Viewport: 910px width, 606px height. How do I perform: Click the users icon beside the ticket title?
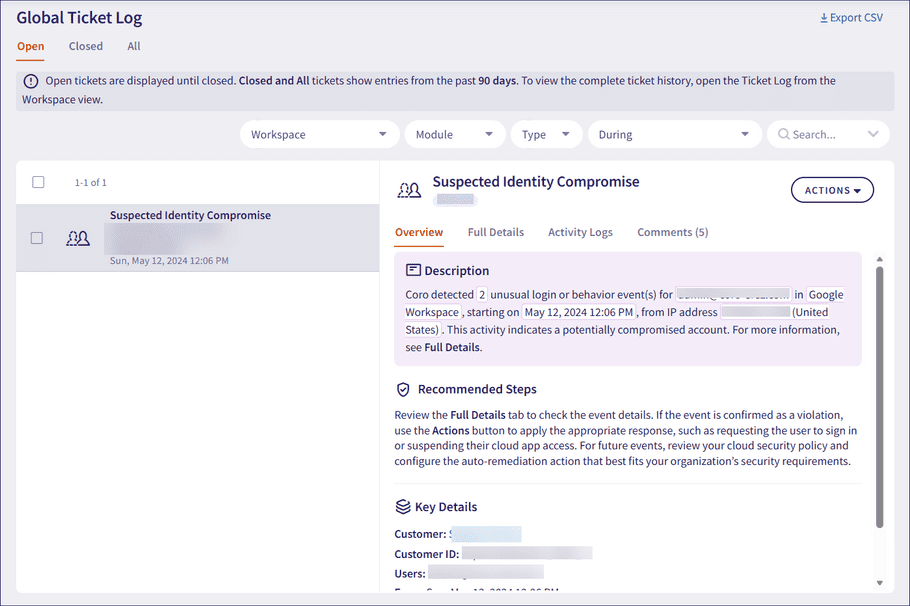(409, 190)
